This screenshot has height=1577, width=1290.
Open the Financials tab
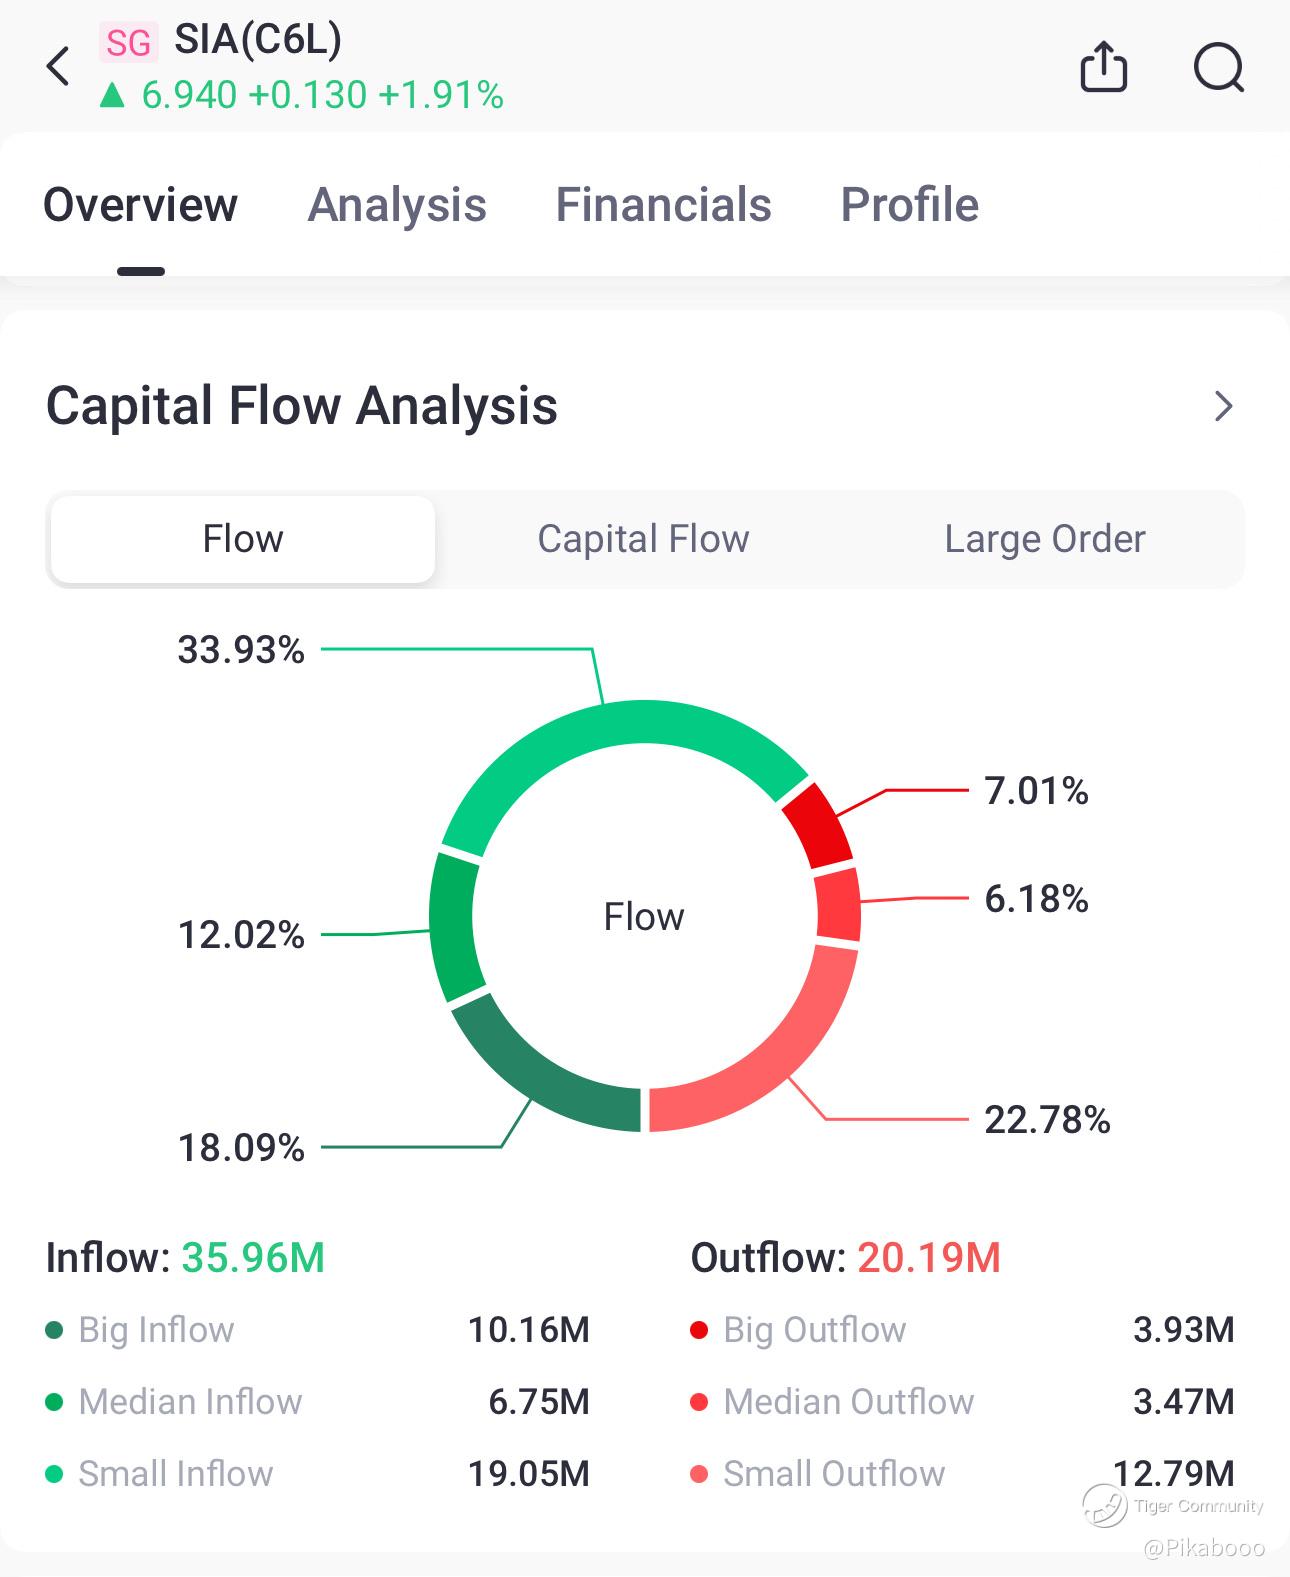pyautogui.click(x=663, y=205)
